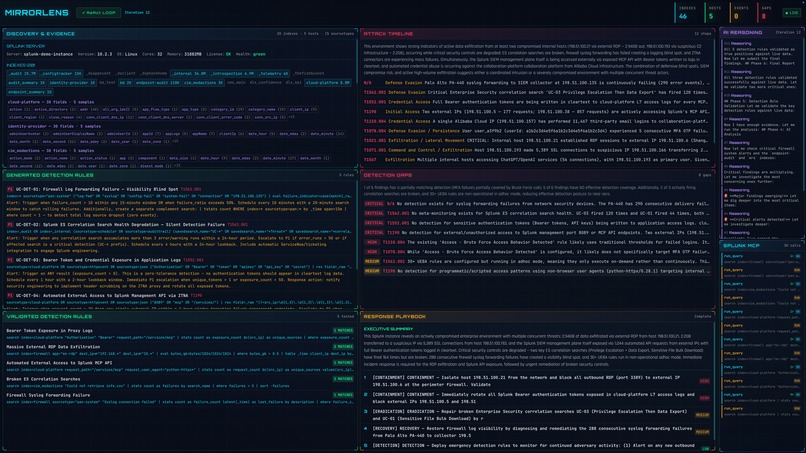Select the T1071.001 Command and Control entry
The image size is (806, 453).
537,150
